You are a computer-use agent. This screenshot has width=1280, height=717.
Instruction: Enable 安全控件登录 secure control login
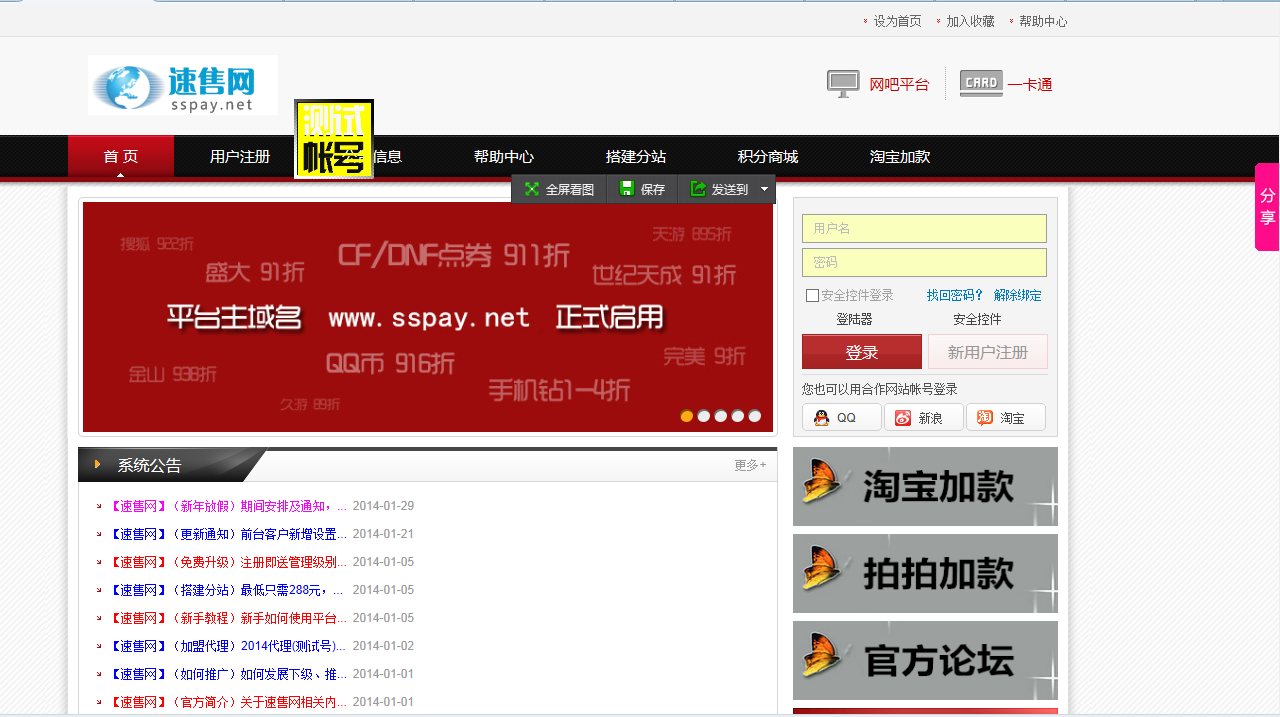[x=812, y=295]
